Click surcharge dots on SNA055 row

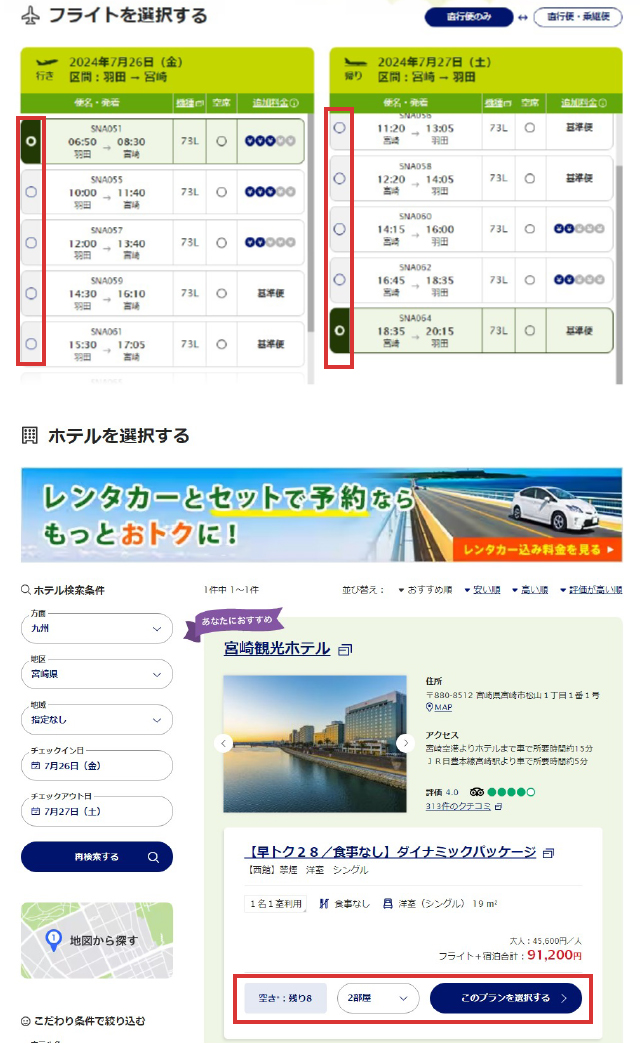(270, 192)
